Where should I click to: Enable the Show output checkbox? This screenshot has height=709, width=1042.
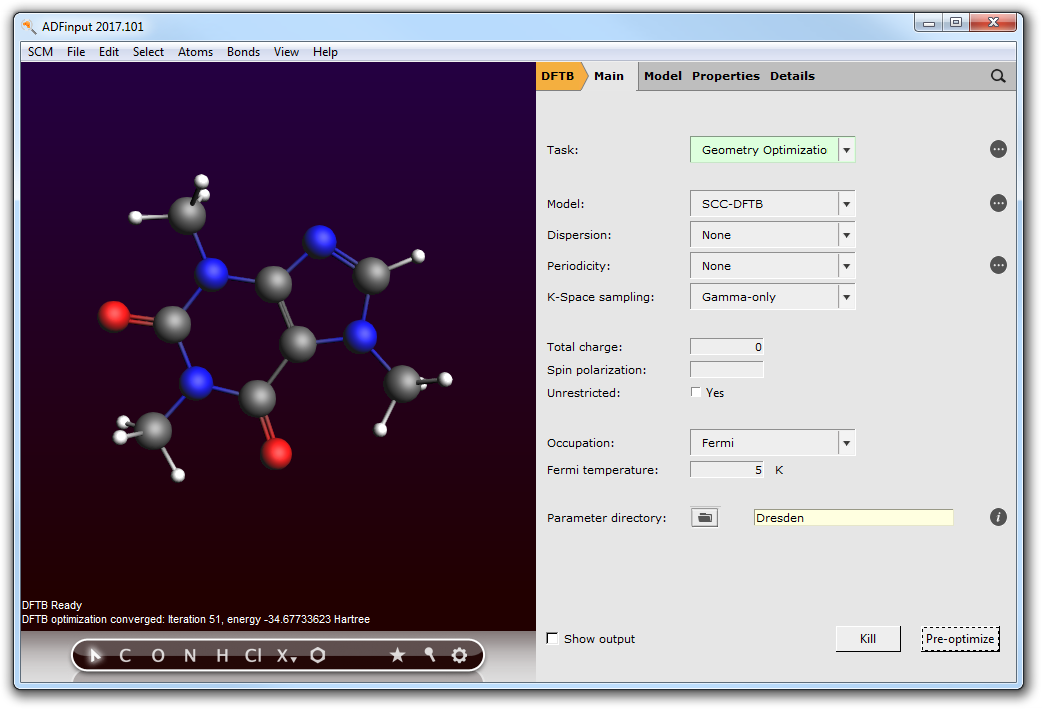[552, 639]
